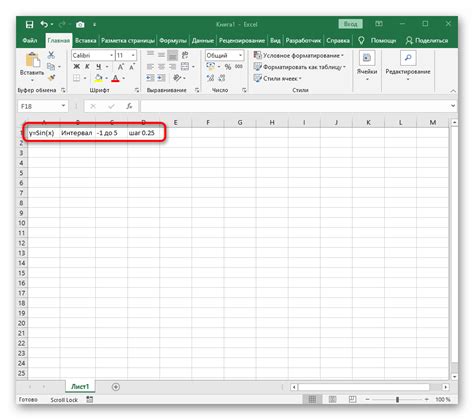Decrease font size with the smaller A icon
This screenshot has width=474, height=420.
[x=132, y=67]
